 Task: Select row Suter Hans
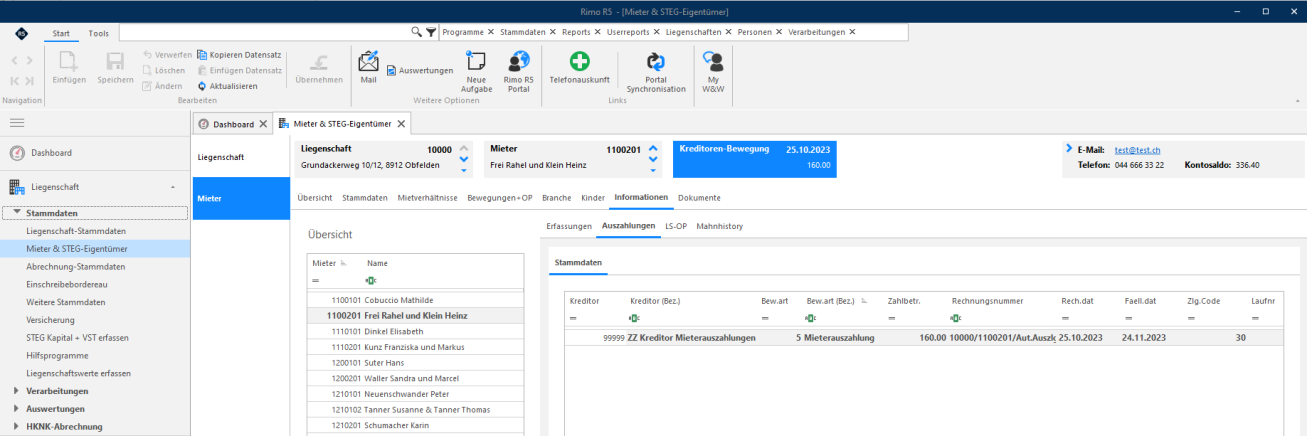click(415, 363)
